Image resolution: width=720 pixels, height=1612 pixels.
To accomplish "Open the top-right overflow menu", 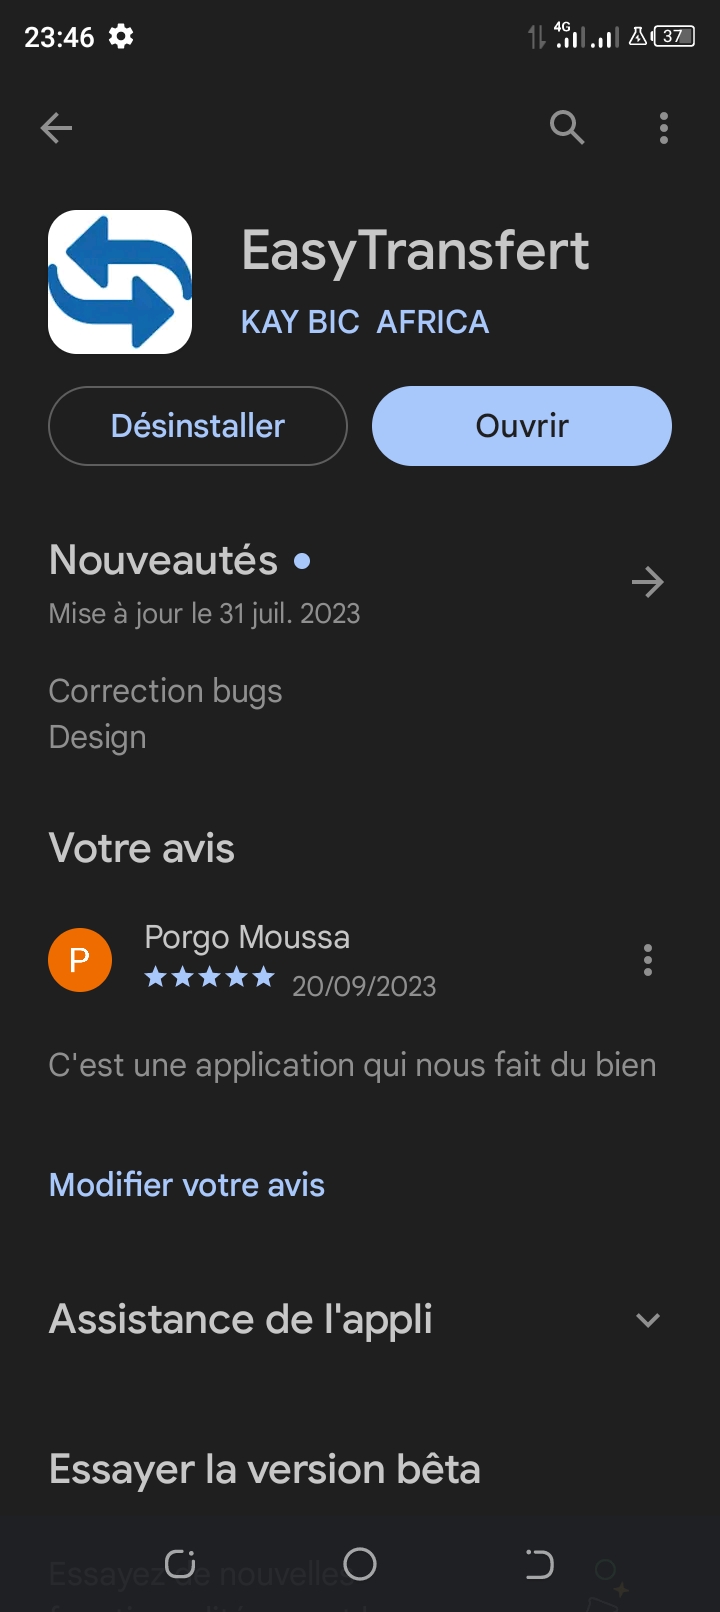I will 664,128.
